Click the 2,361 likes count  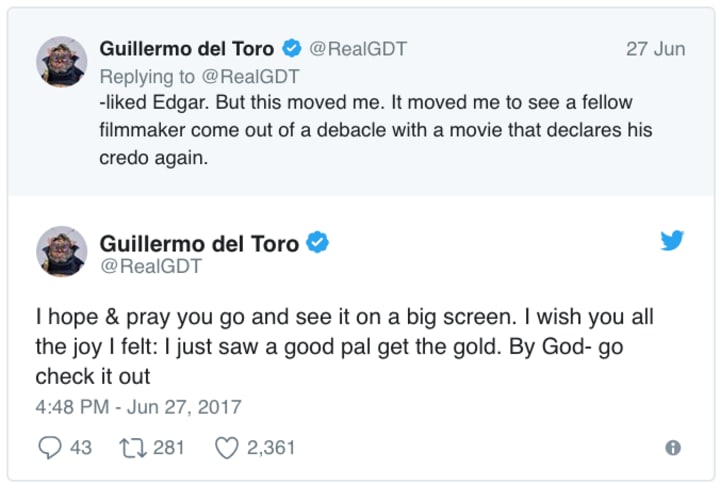(x=270, y=447)
